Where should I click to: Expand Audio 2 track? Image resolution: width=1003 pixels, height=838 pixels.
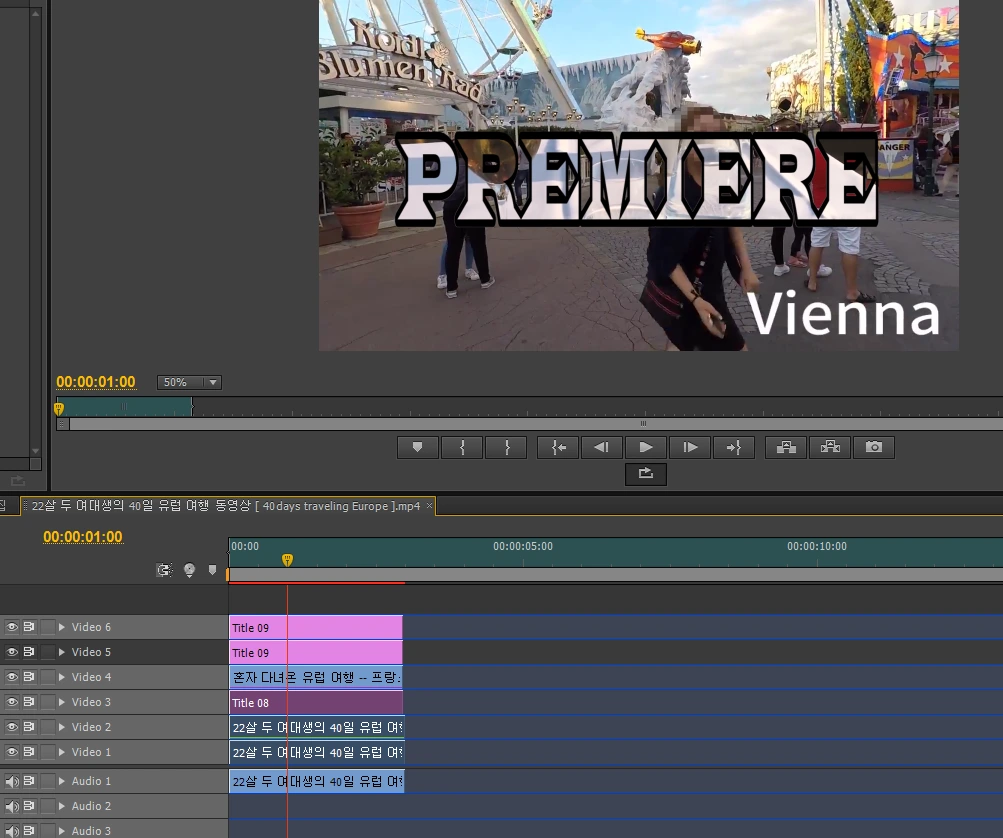pyautogui.click(x=62, y=806)
